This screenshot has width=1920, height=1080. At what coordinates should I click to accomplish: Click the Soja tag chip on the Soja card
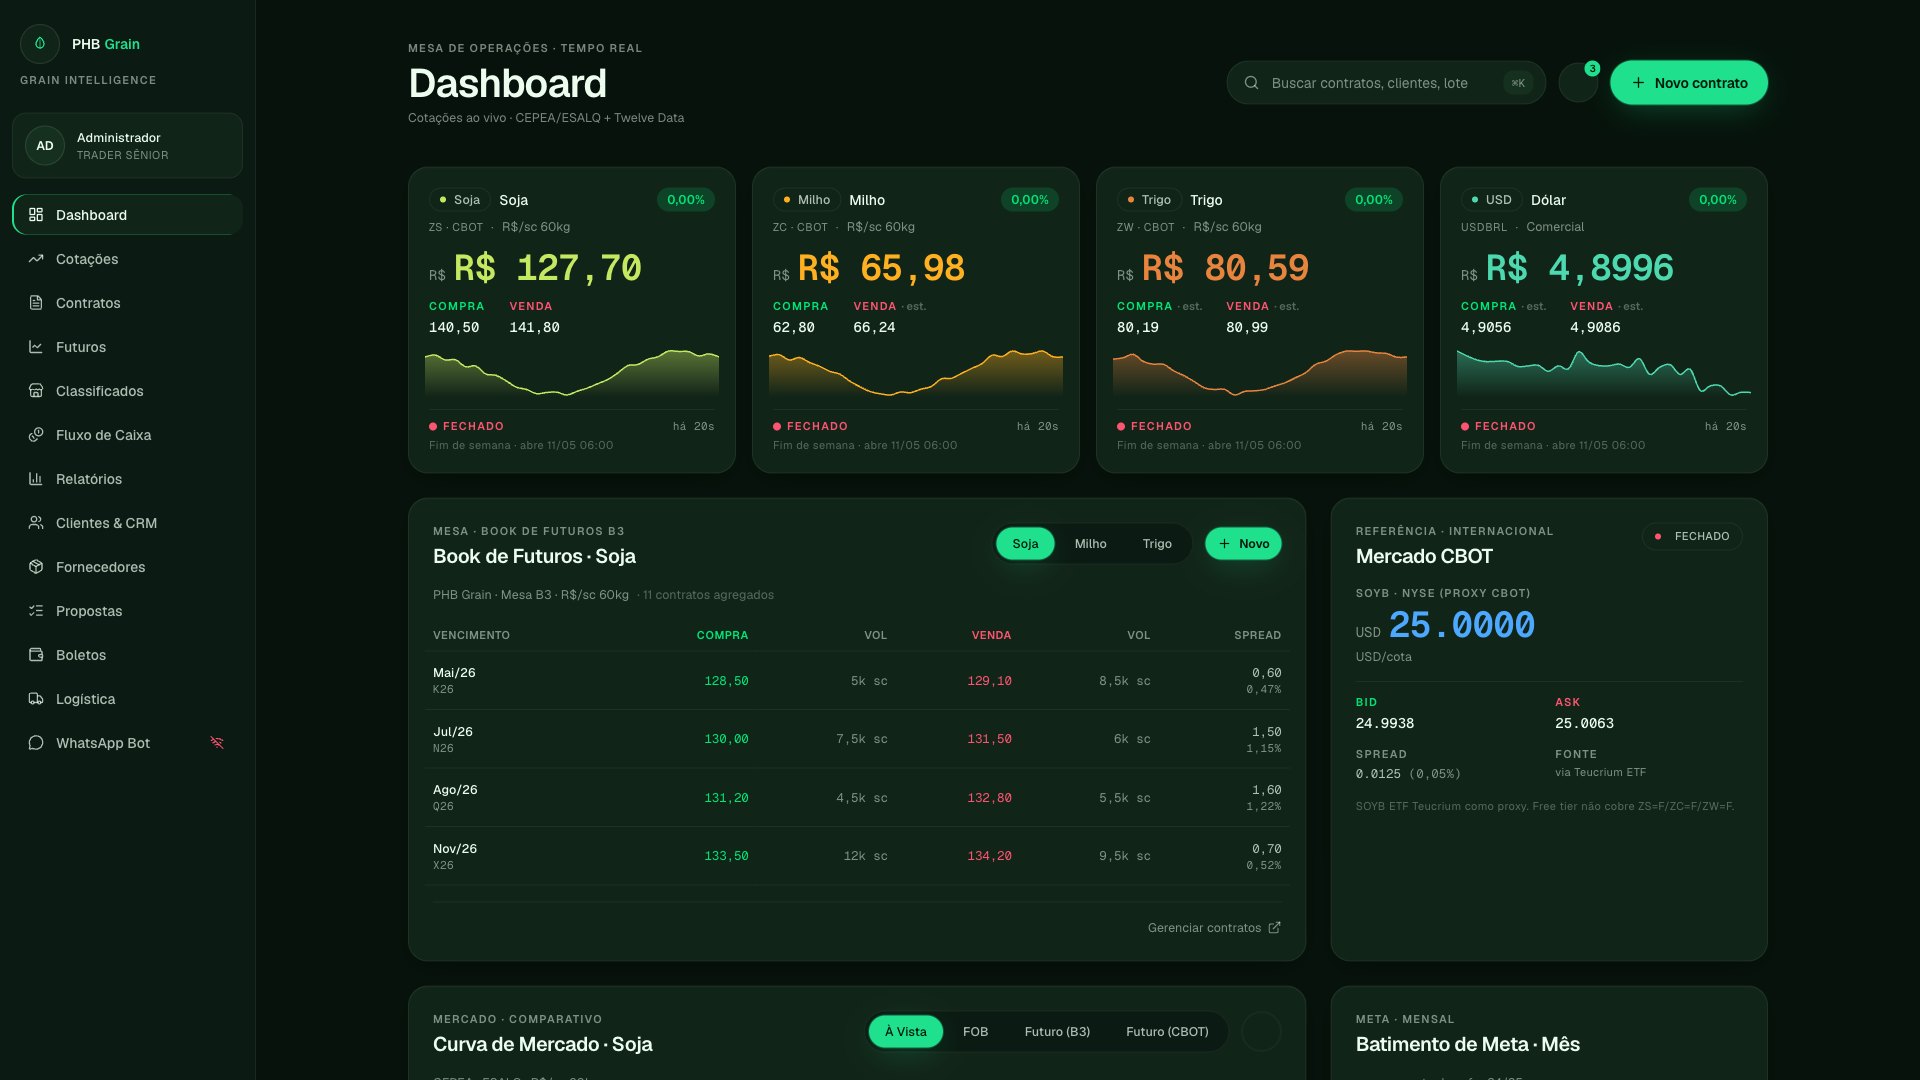[459, 200]
